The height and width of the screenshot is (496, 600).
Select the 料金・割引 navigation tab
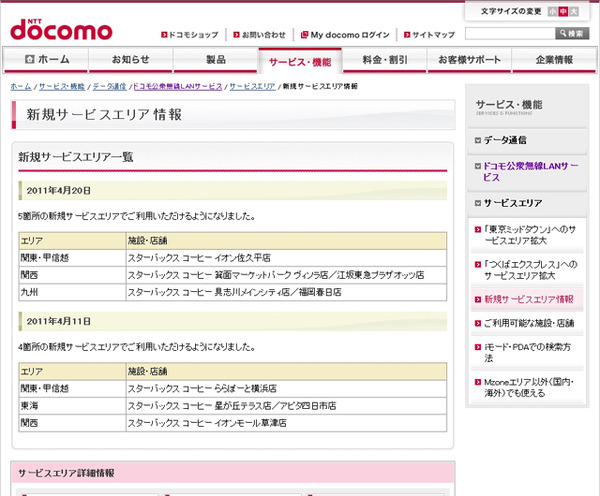coord(385,60)
